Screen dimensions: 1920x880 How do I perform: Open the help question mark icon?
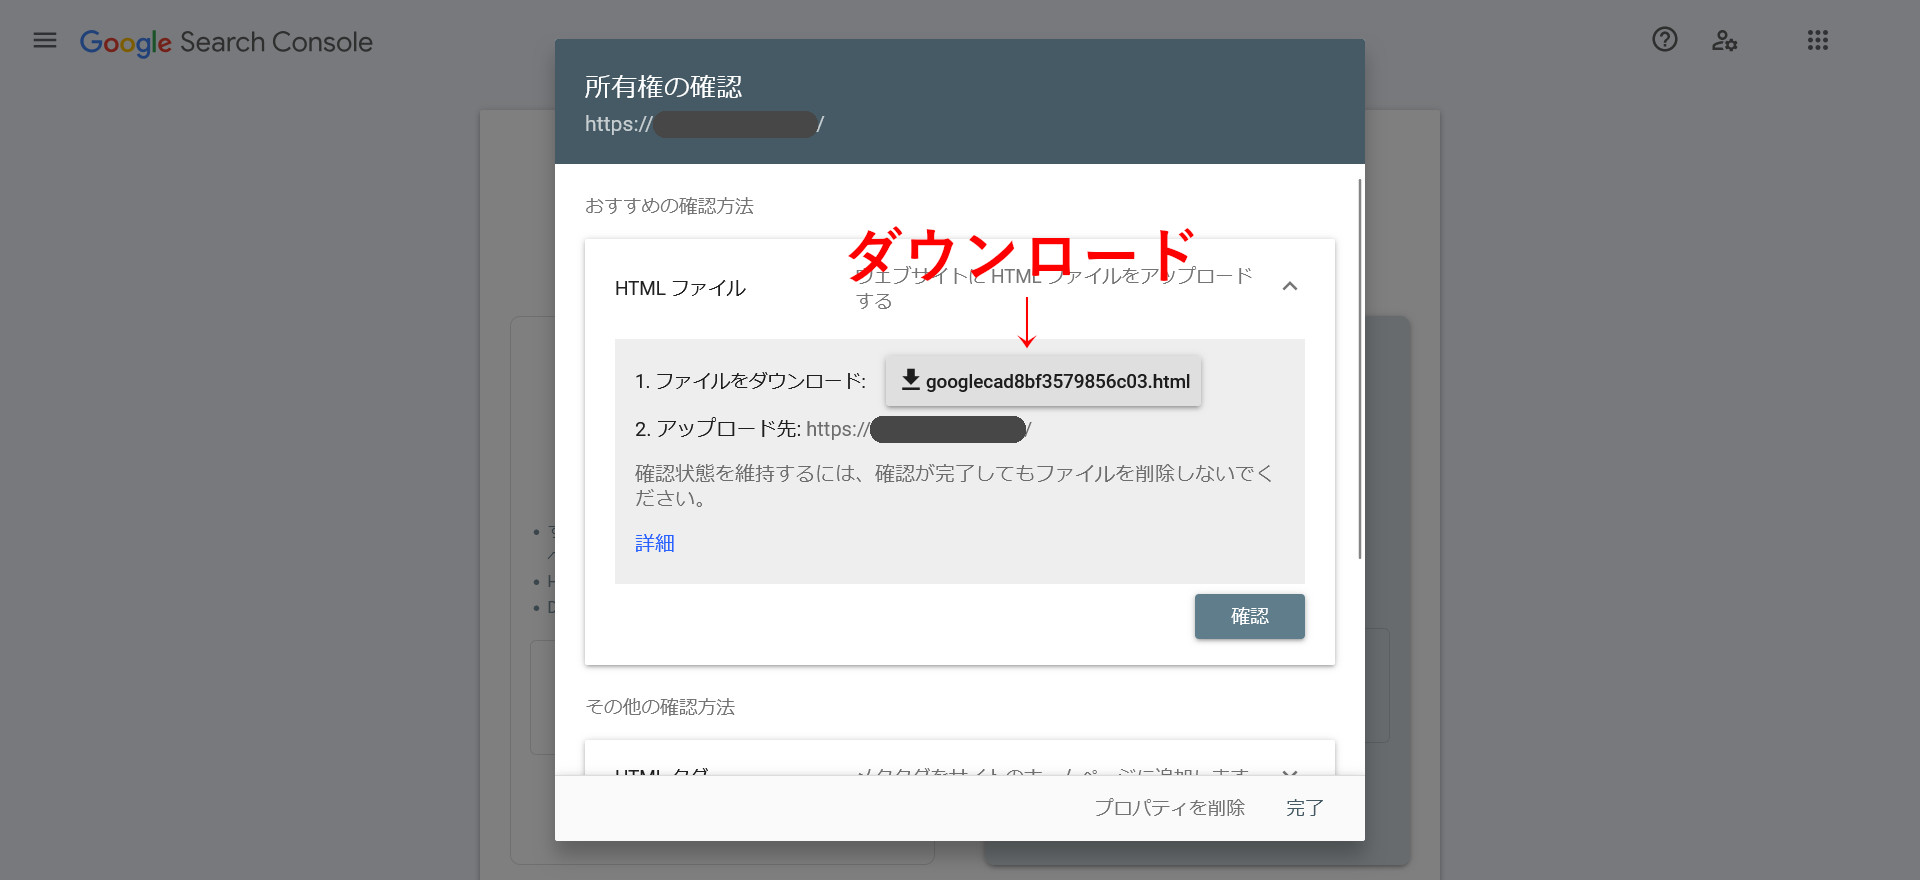point(1665,40)
